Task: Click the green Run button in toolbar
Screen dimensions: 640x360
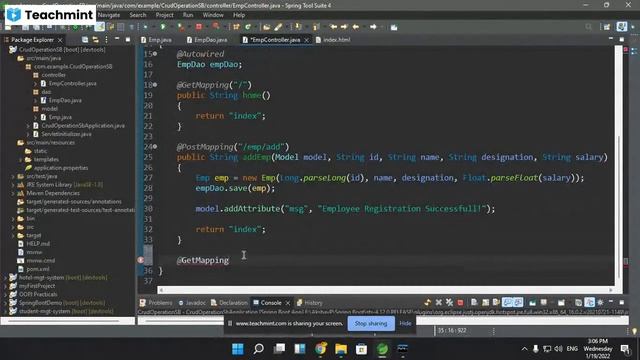Action: point(163,27)
